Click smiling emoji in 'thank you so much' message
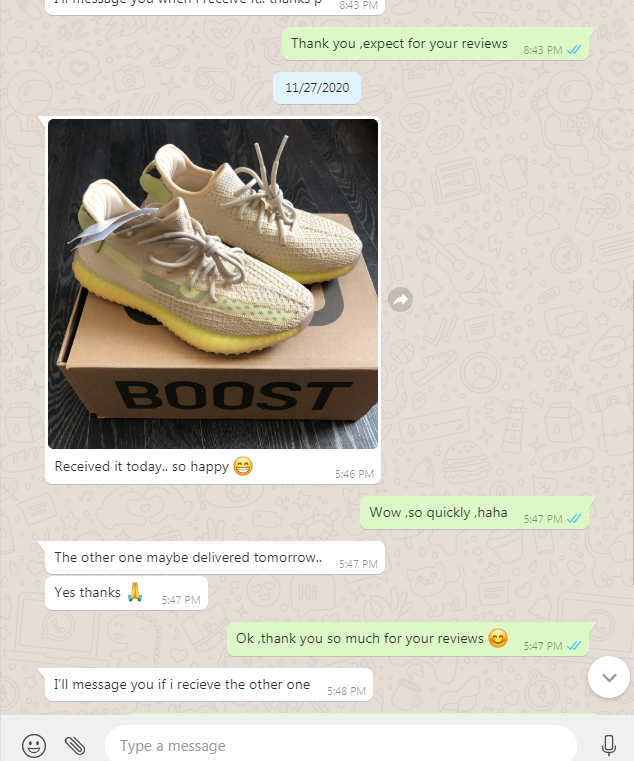The height and width of the screenshot is (761, 634). coord(498,638)
